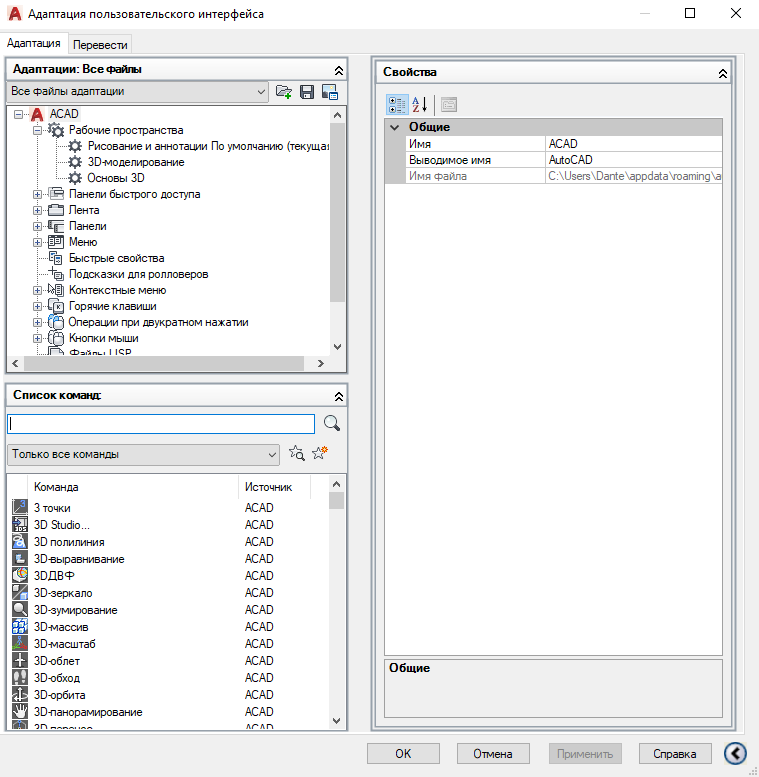Collapse the Свойства panel

pyautogui.click(x=723, y=74)
